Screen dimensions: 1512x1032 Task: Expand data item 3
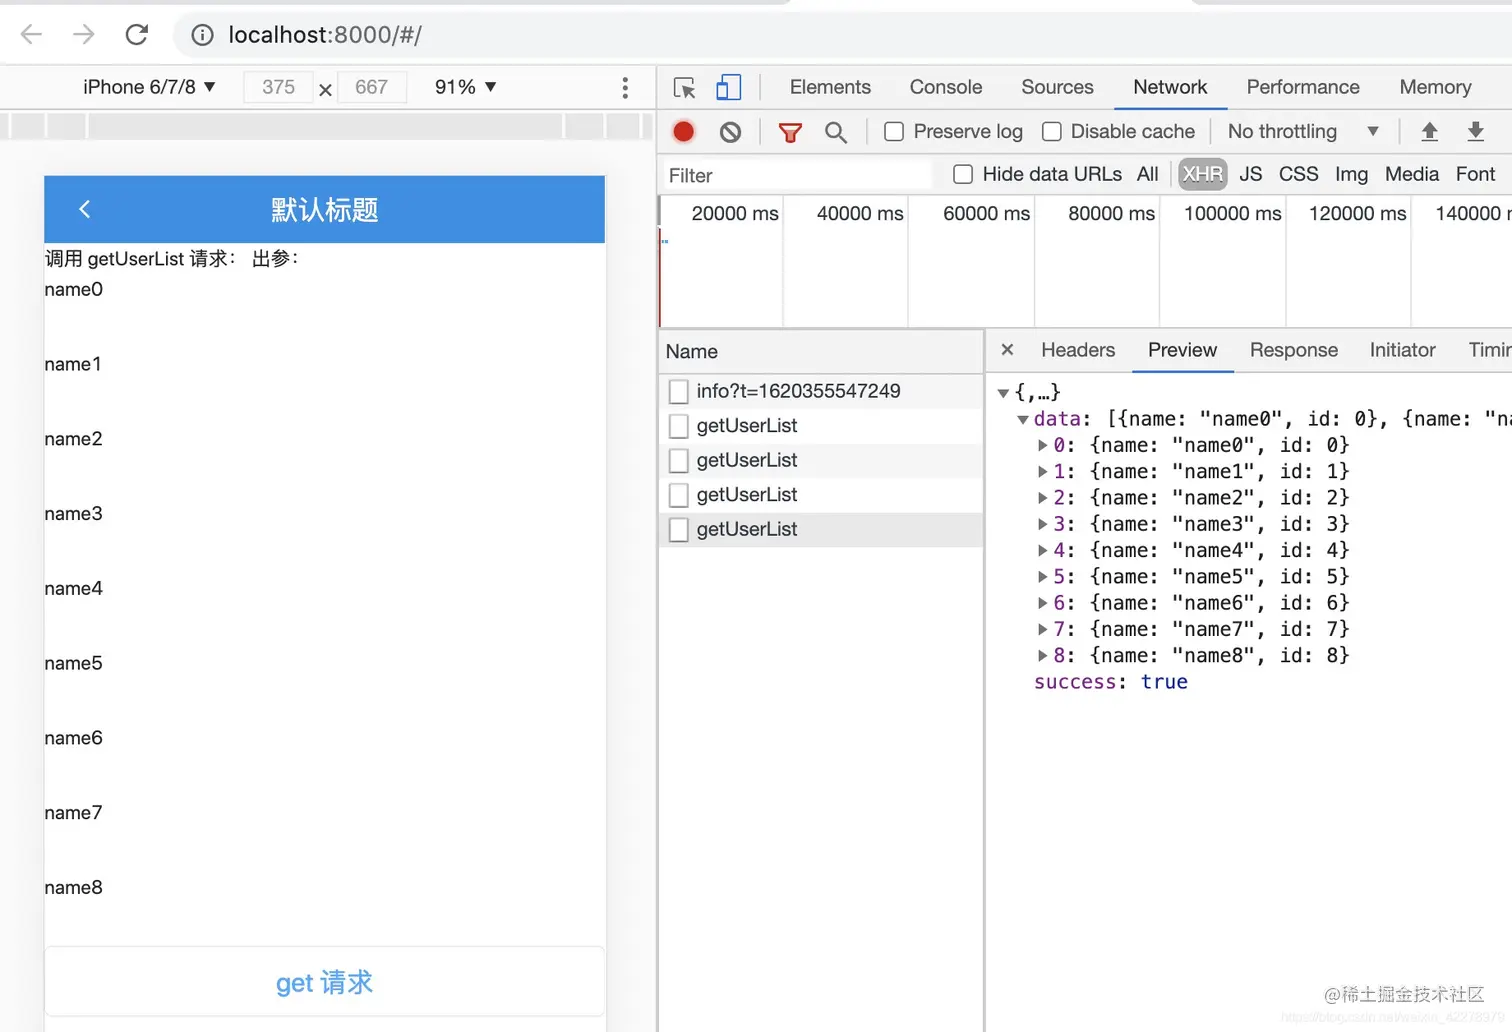[1043, 524]
